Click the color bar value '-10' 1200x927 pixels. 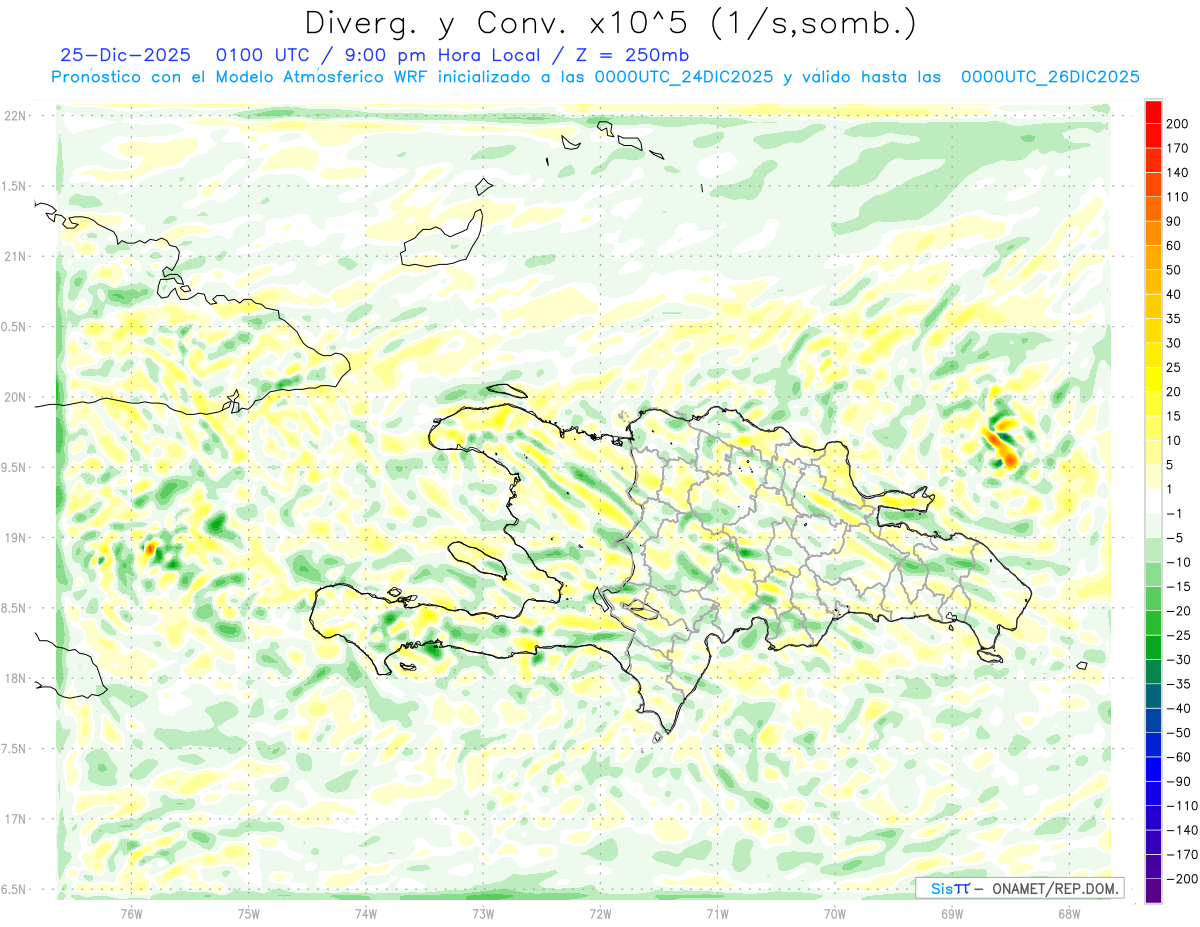tap(1178, 562)
